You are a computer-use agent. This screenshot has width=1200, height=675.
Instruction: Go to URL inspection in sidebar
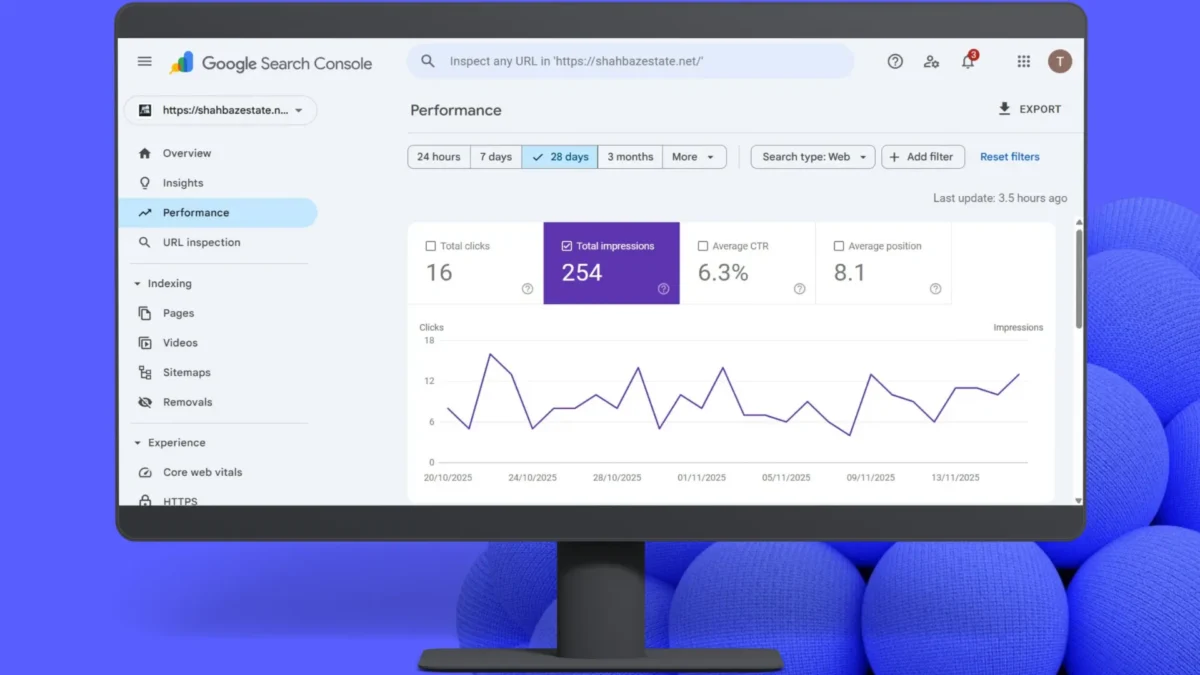(201, 242)
